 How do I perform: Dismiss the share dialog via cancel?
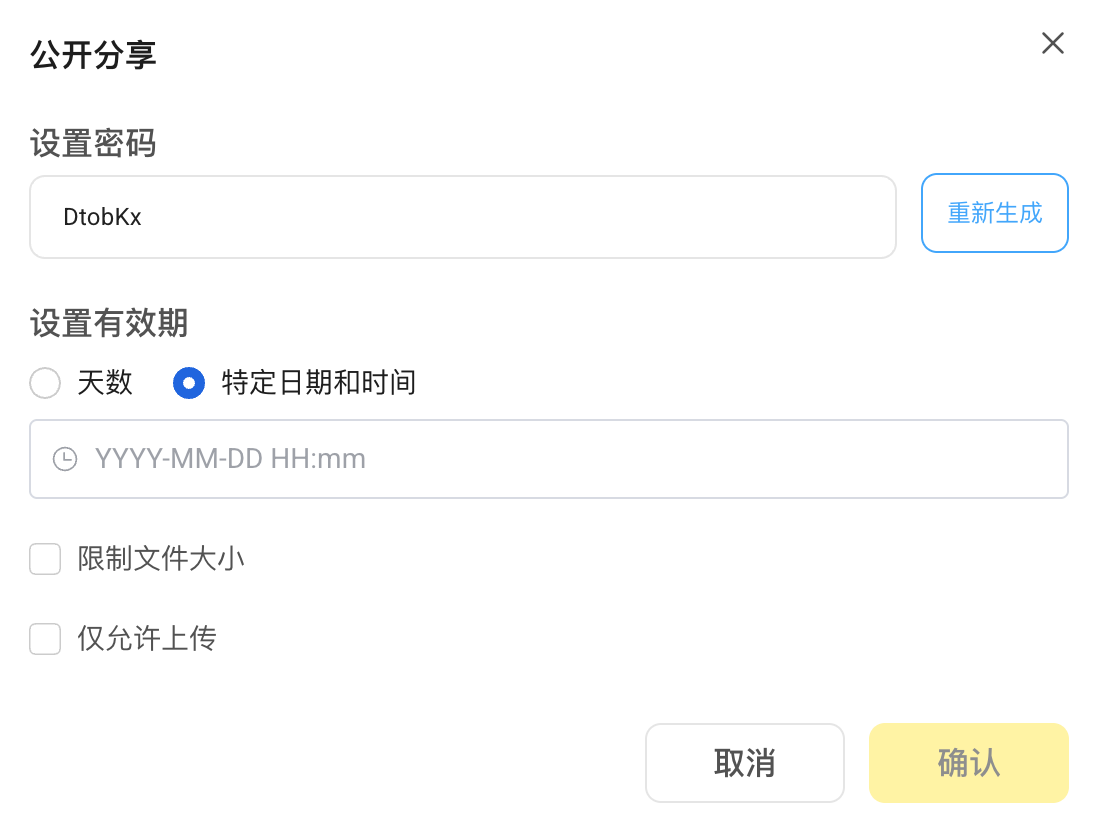tap(745, 763)
